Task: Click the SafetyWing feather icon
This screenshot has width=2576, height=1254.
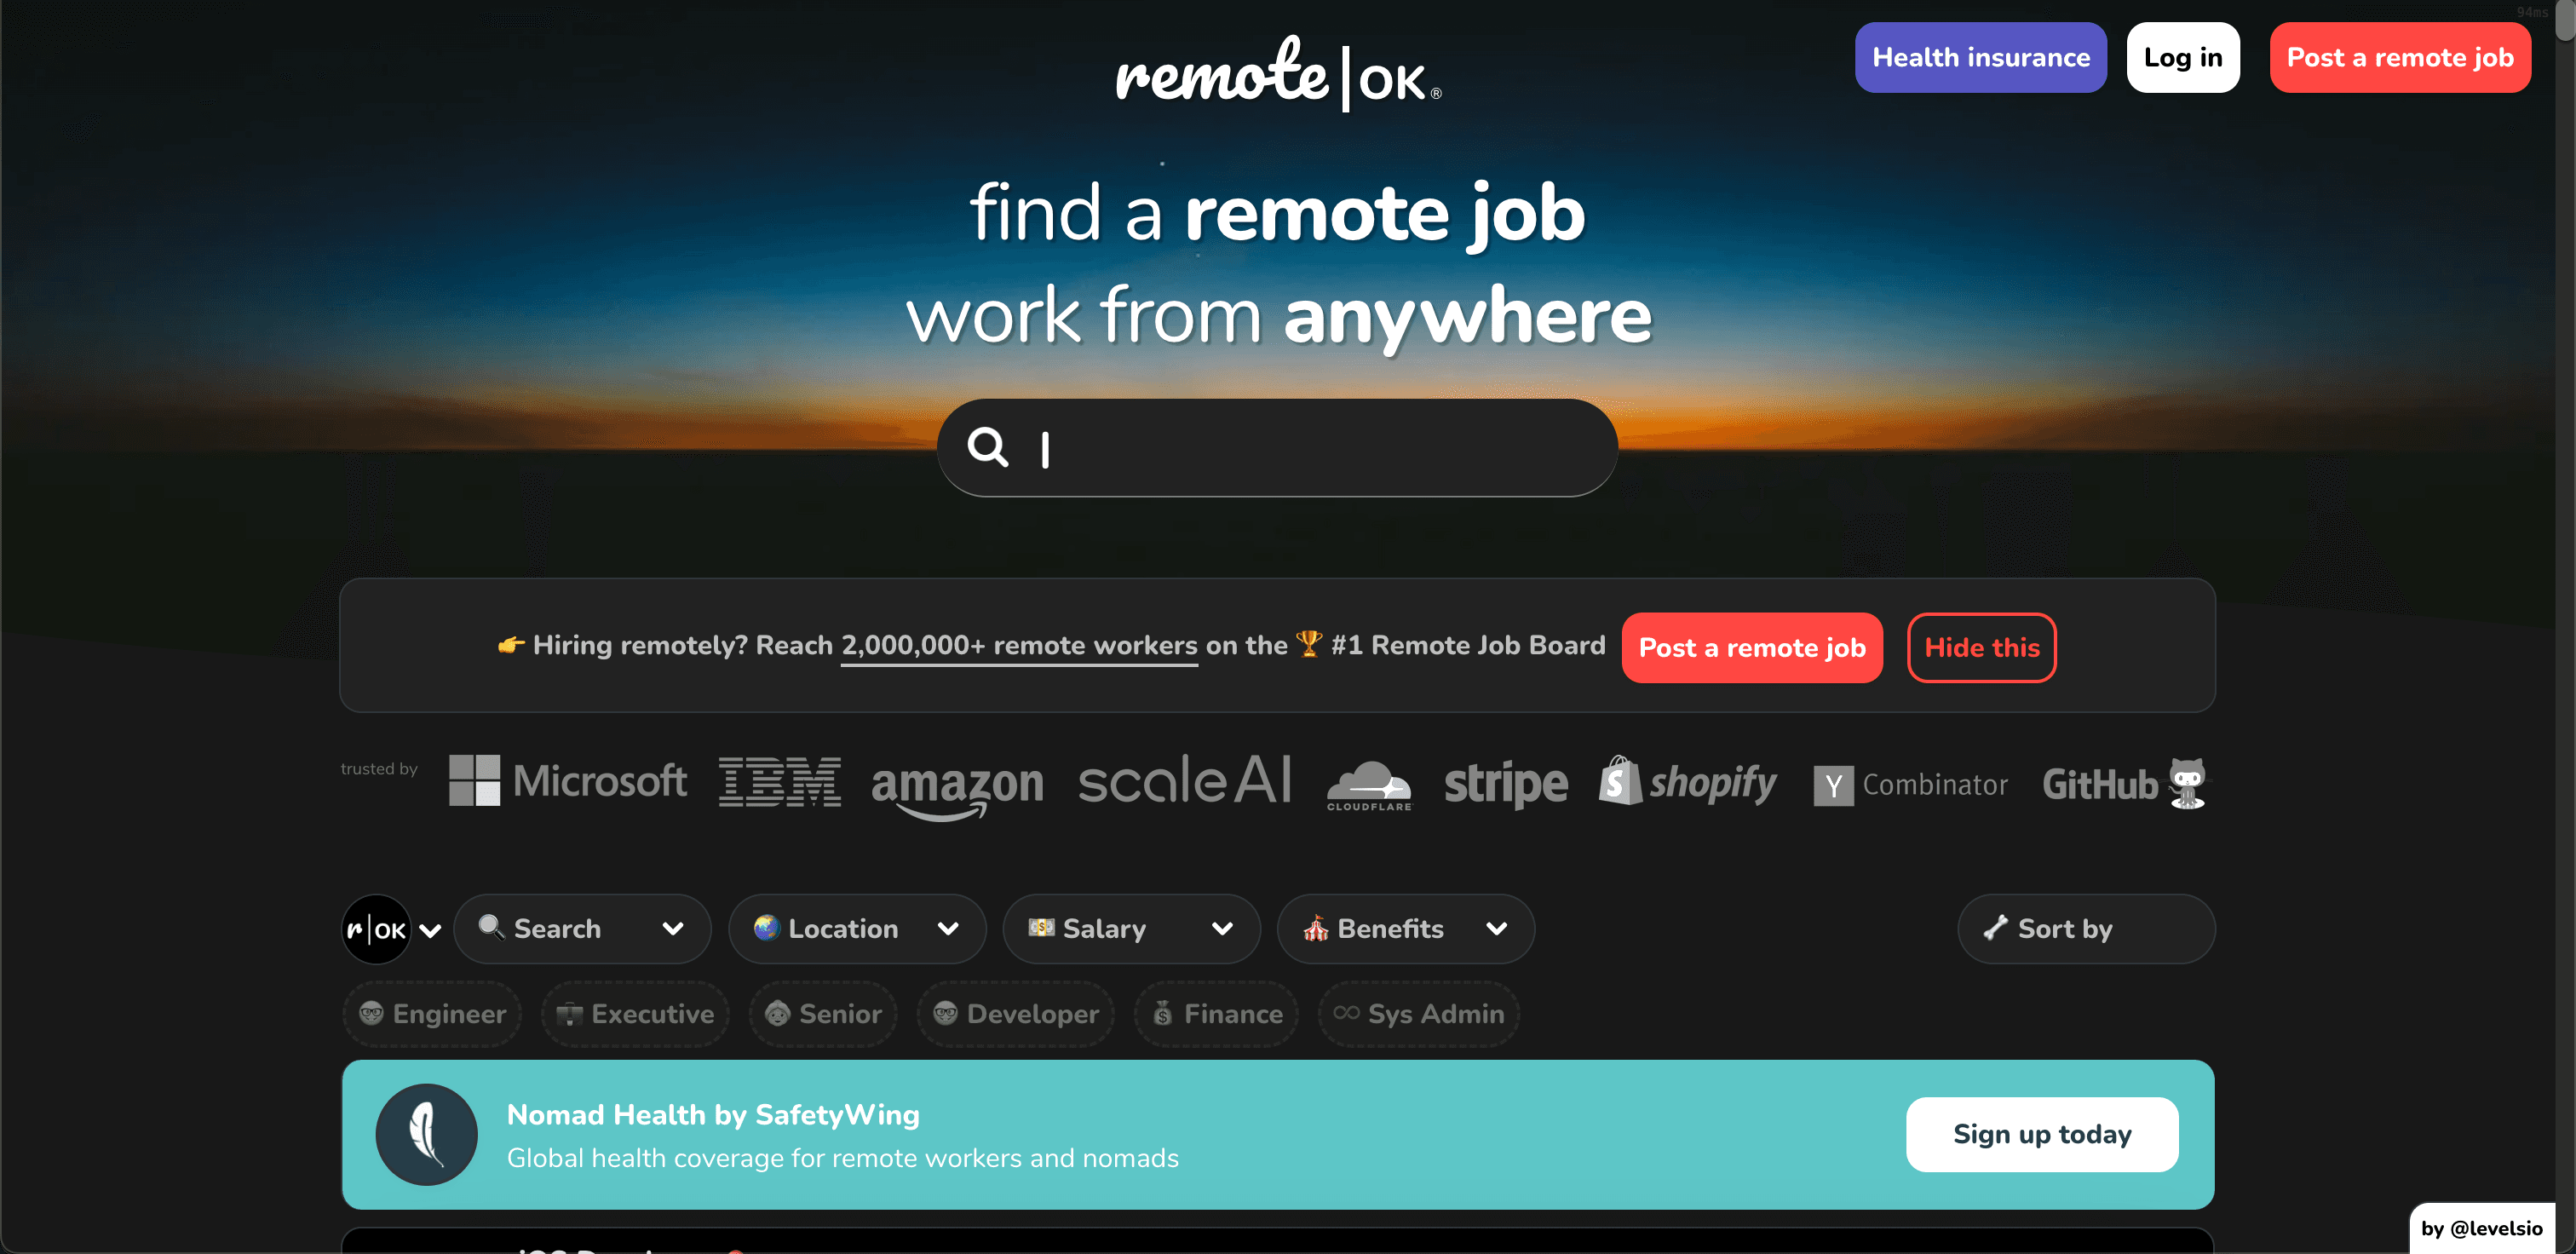Action: point(426,1134)
